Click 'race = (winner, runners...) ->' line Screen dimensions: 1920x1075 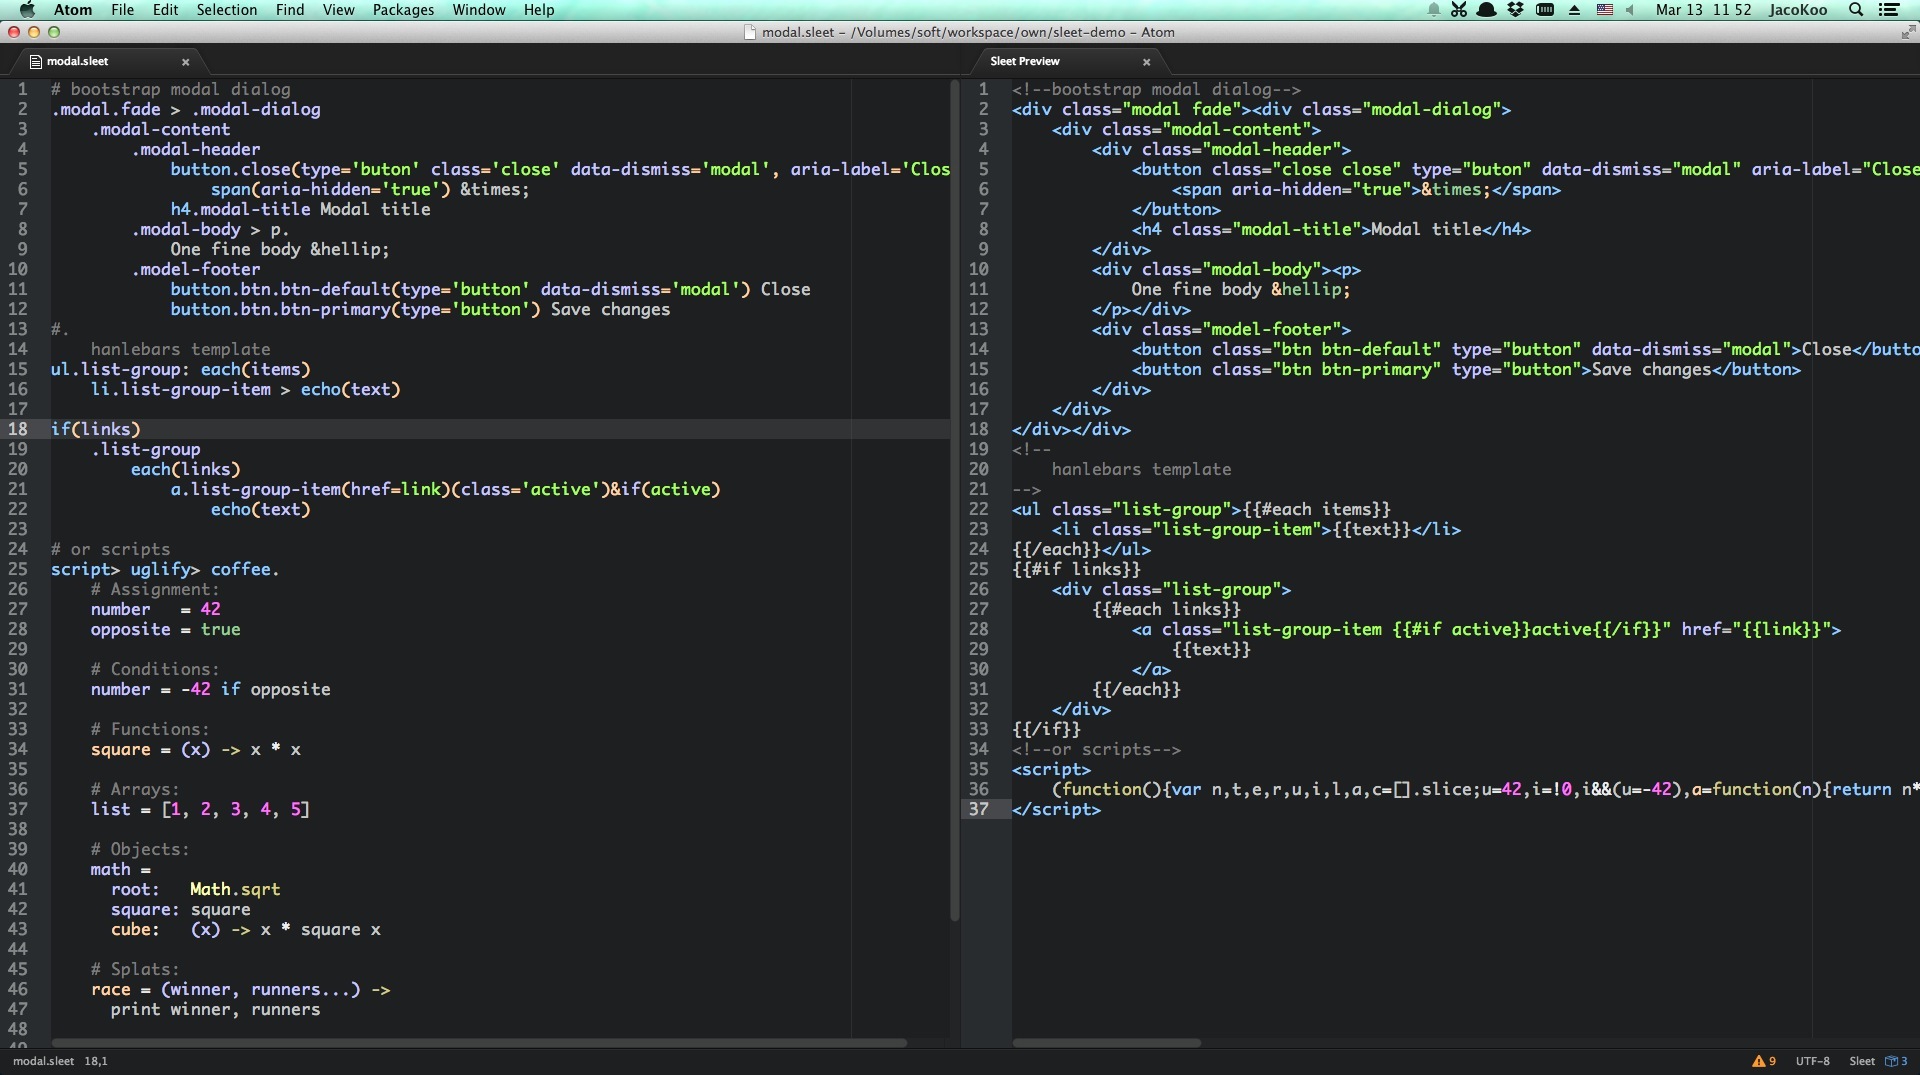240,989
